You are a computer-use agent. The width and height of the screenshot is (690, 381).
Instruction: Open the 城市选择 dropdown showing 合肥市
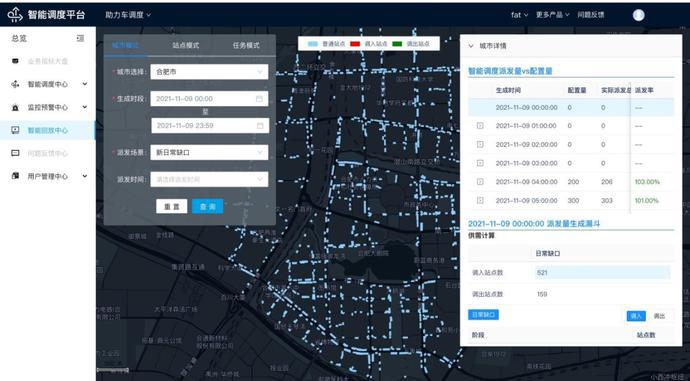coord(209,72)
